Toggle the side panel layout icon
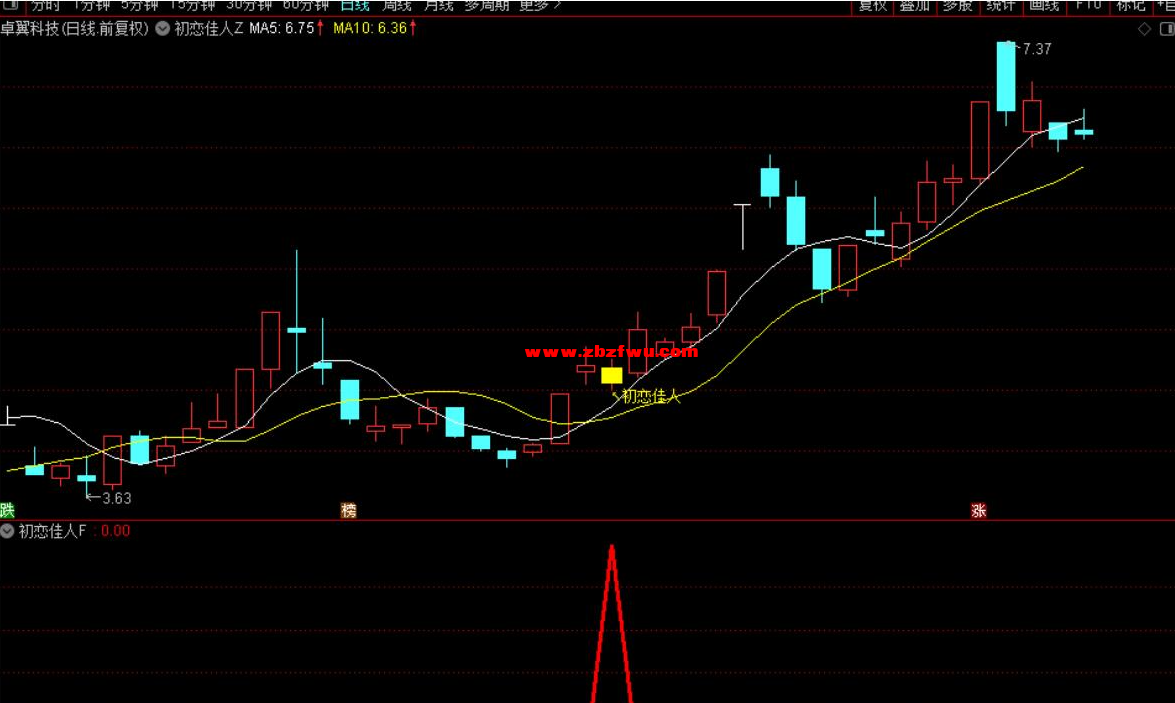Screen dimensions: 1175x703 [1167, 28]
